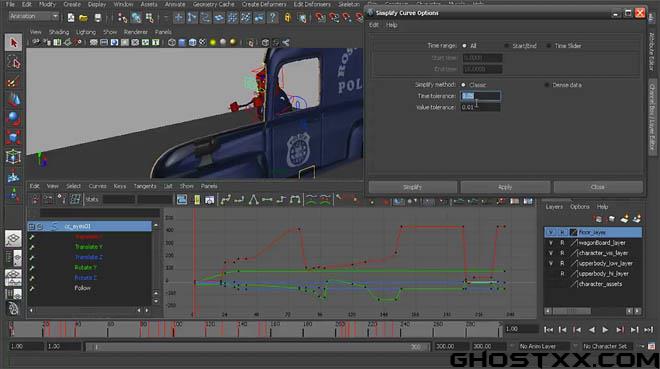Select Time Slider range radio button
The width and height of the screenshot is (660, 369).
coord(548,45)
